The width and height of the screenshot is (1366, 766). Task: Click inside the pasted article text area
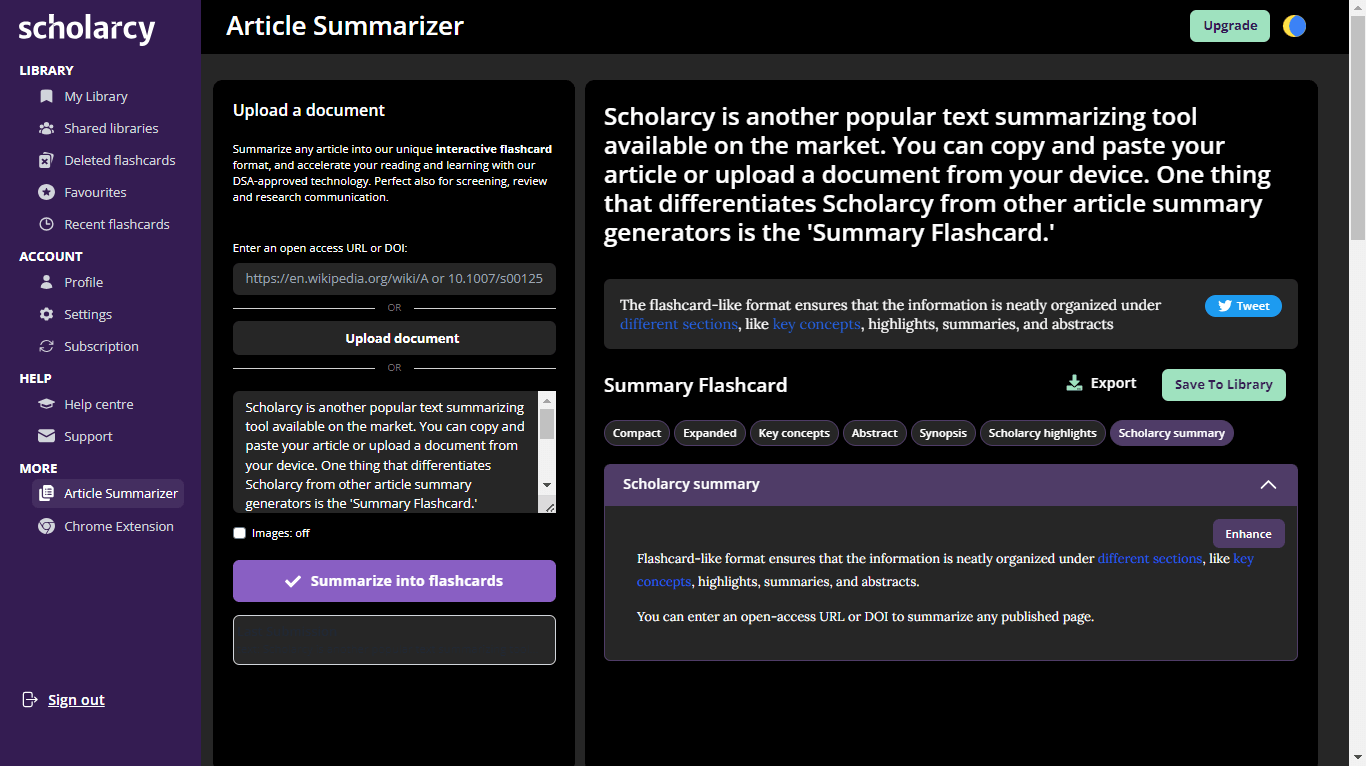[x=386, y=452]
